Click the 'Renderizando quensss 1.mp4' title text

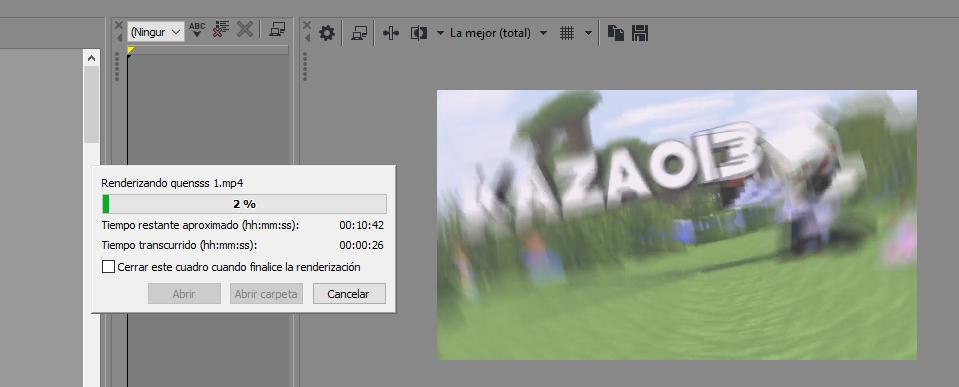click(172, 183)
